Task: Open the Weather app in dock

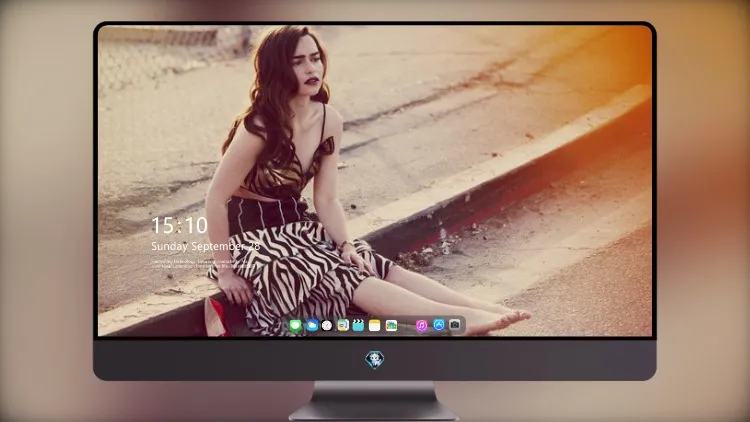Action: (312, 326)
